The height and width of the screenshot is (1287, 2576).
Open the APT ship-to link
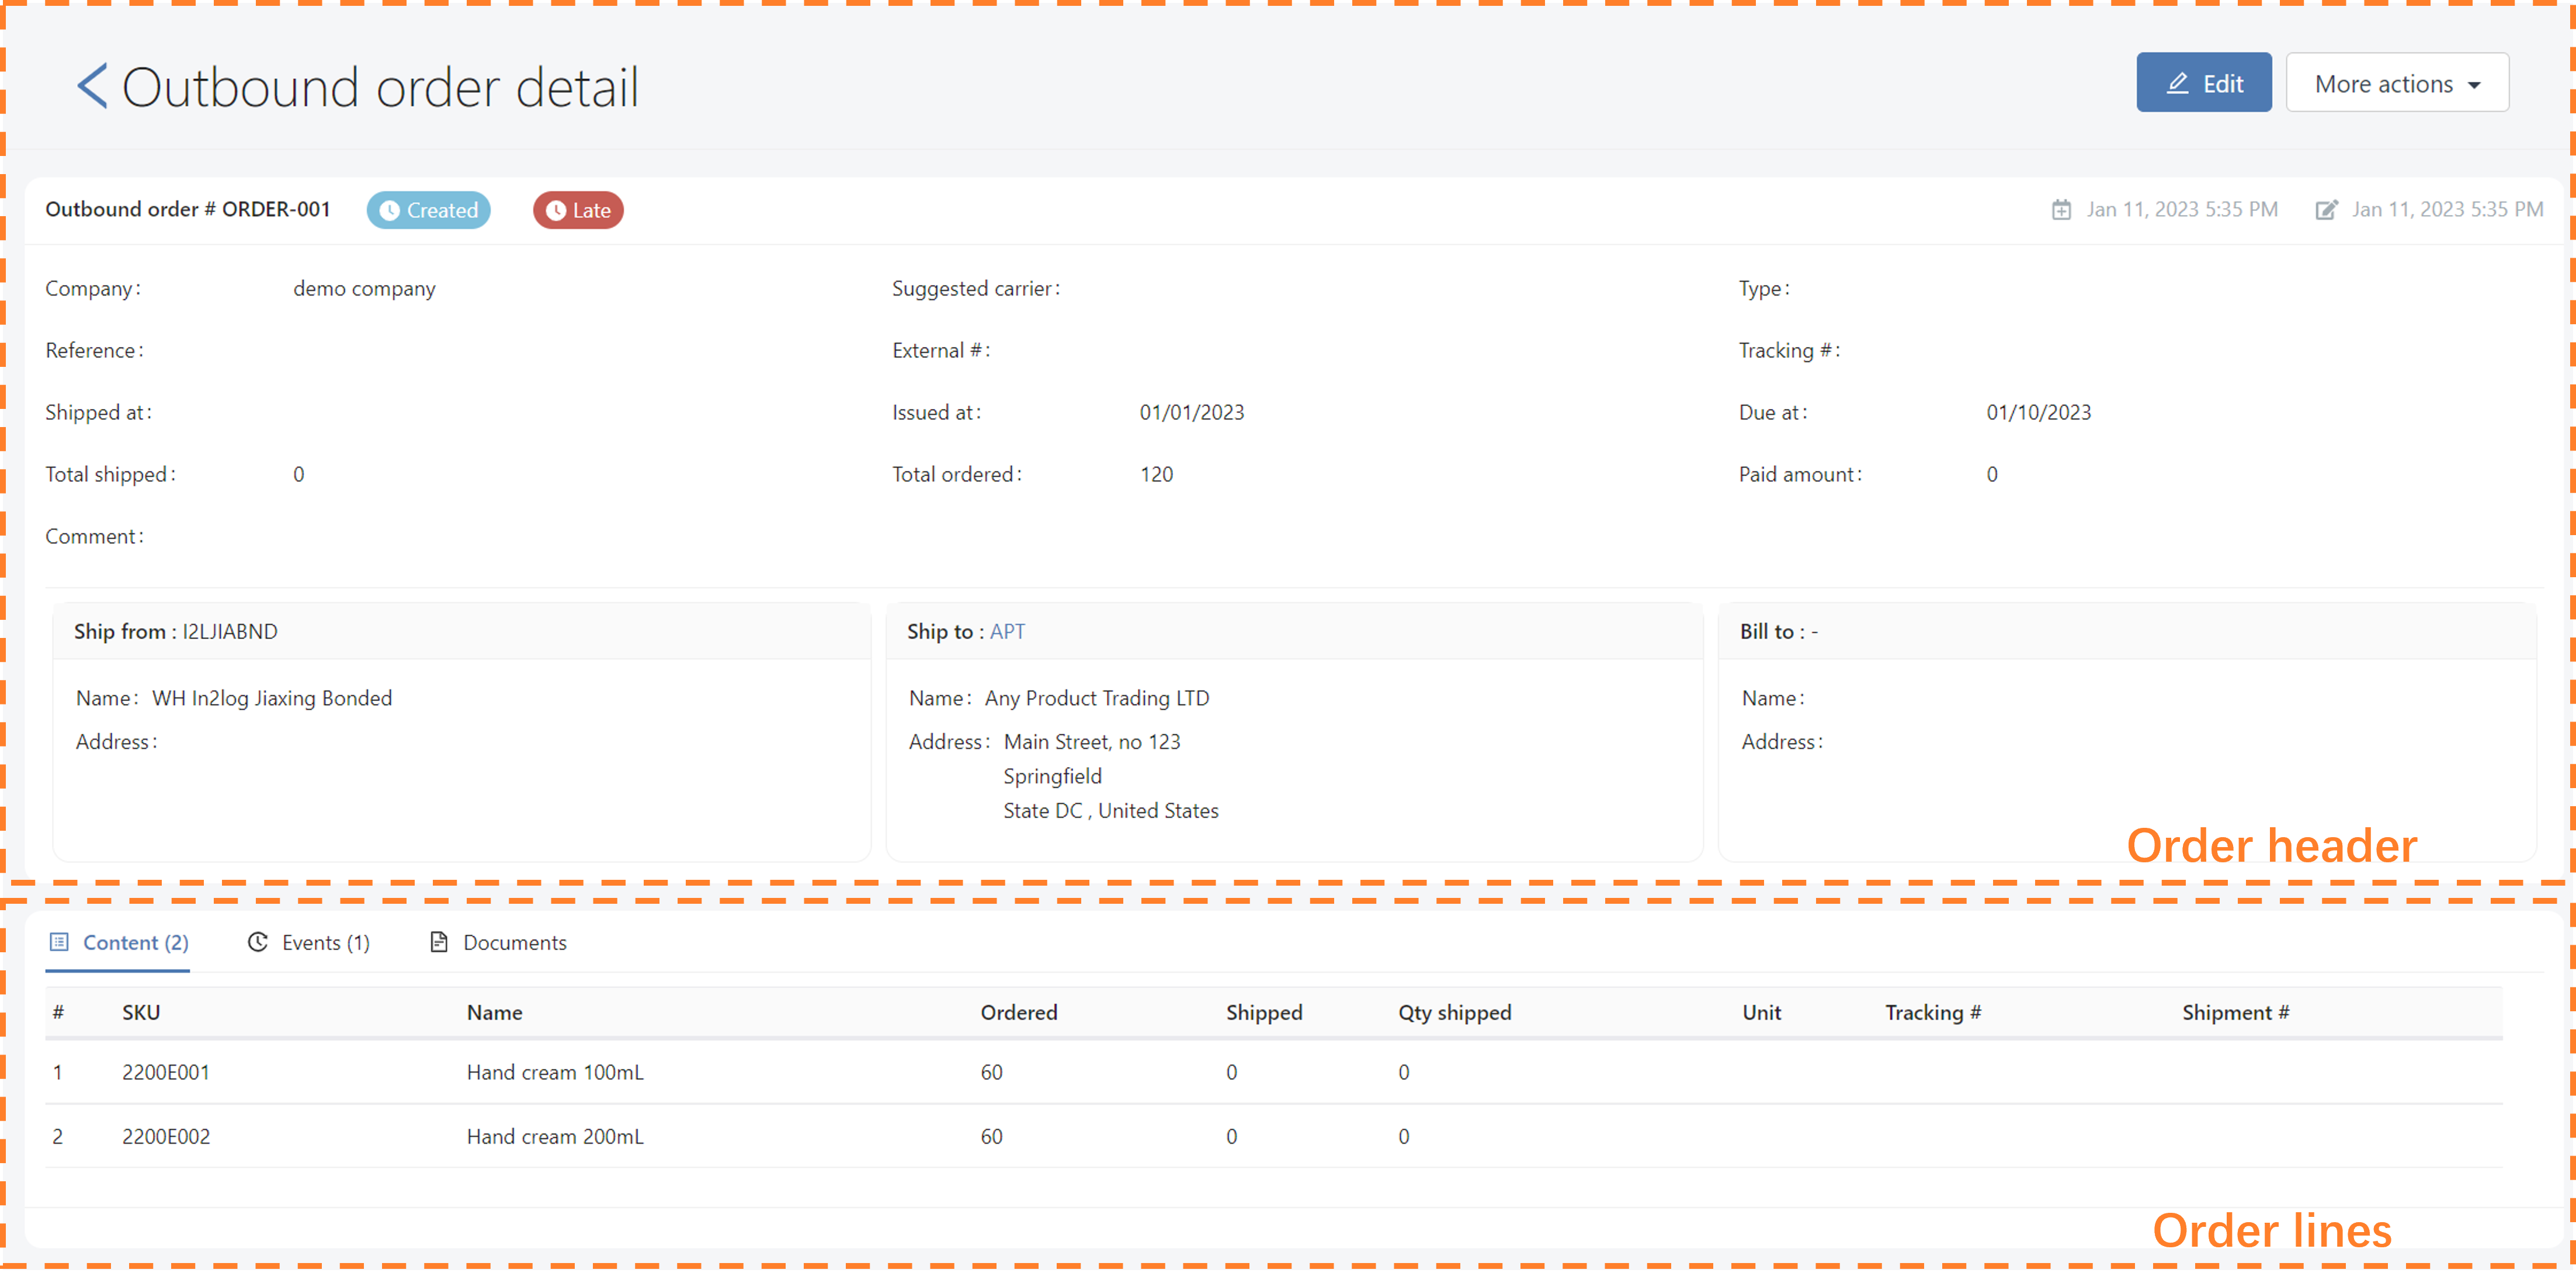[x=1007, y=632]
